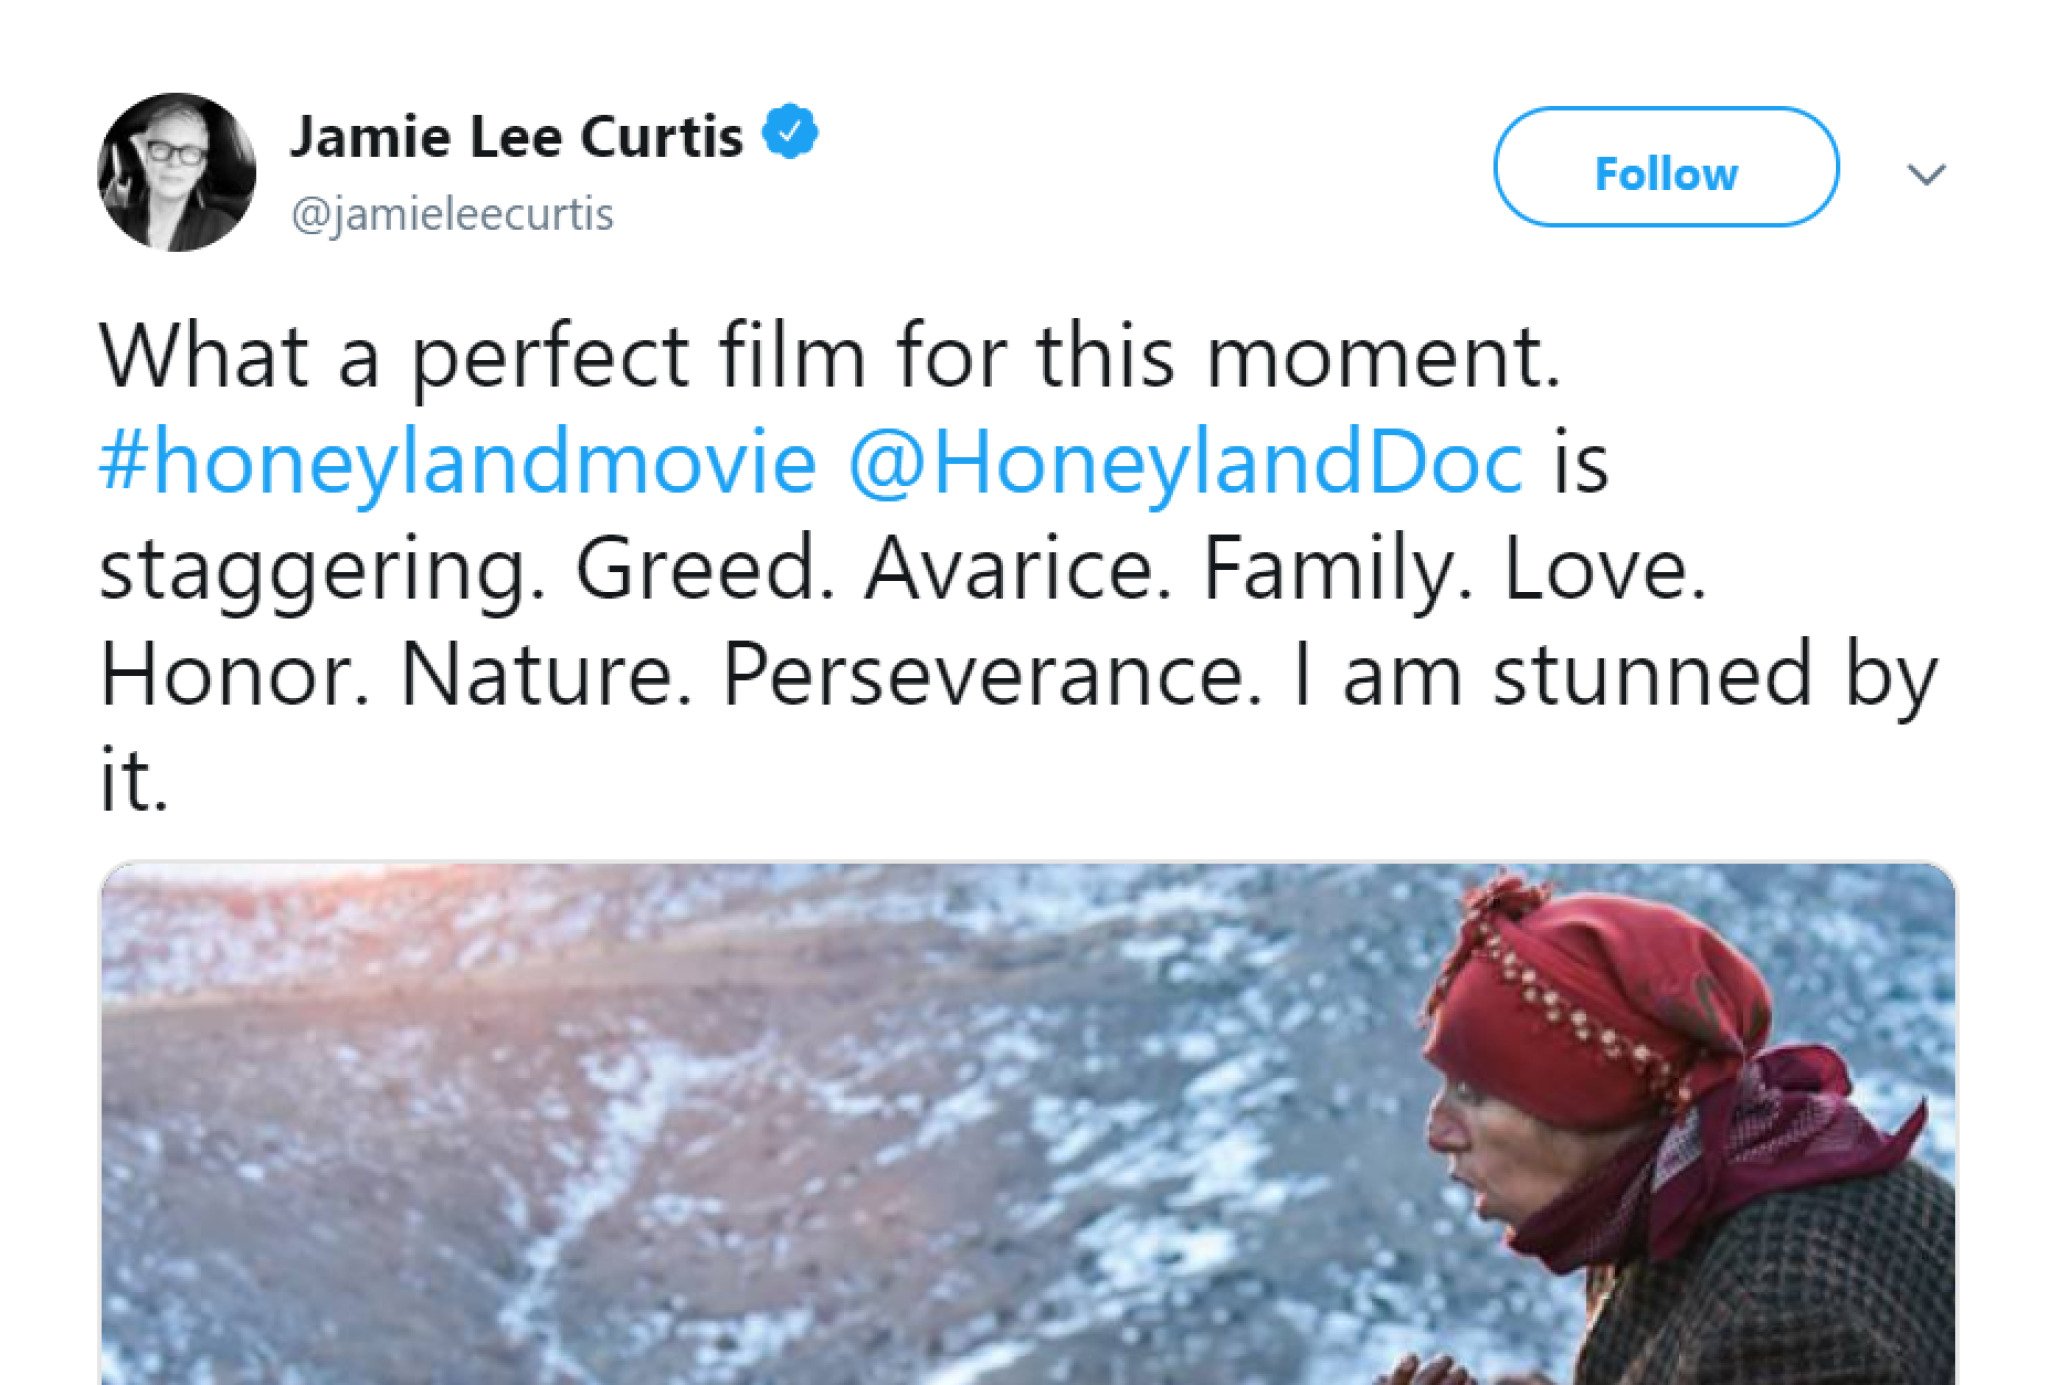Viewport: 2048px width, 1385px height.
Task: Go to the @HoneylandDoc mention
Action: click(x=1185, y=462)
